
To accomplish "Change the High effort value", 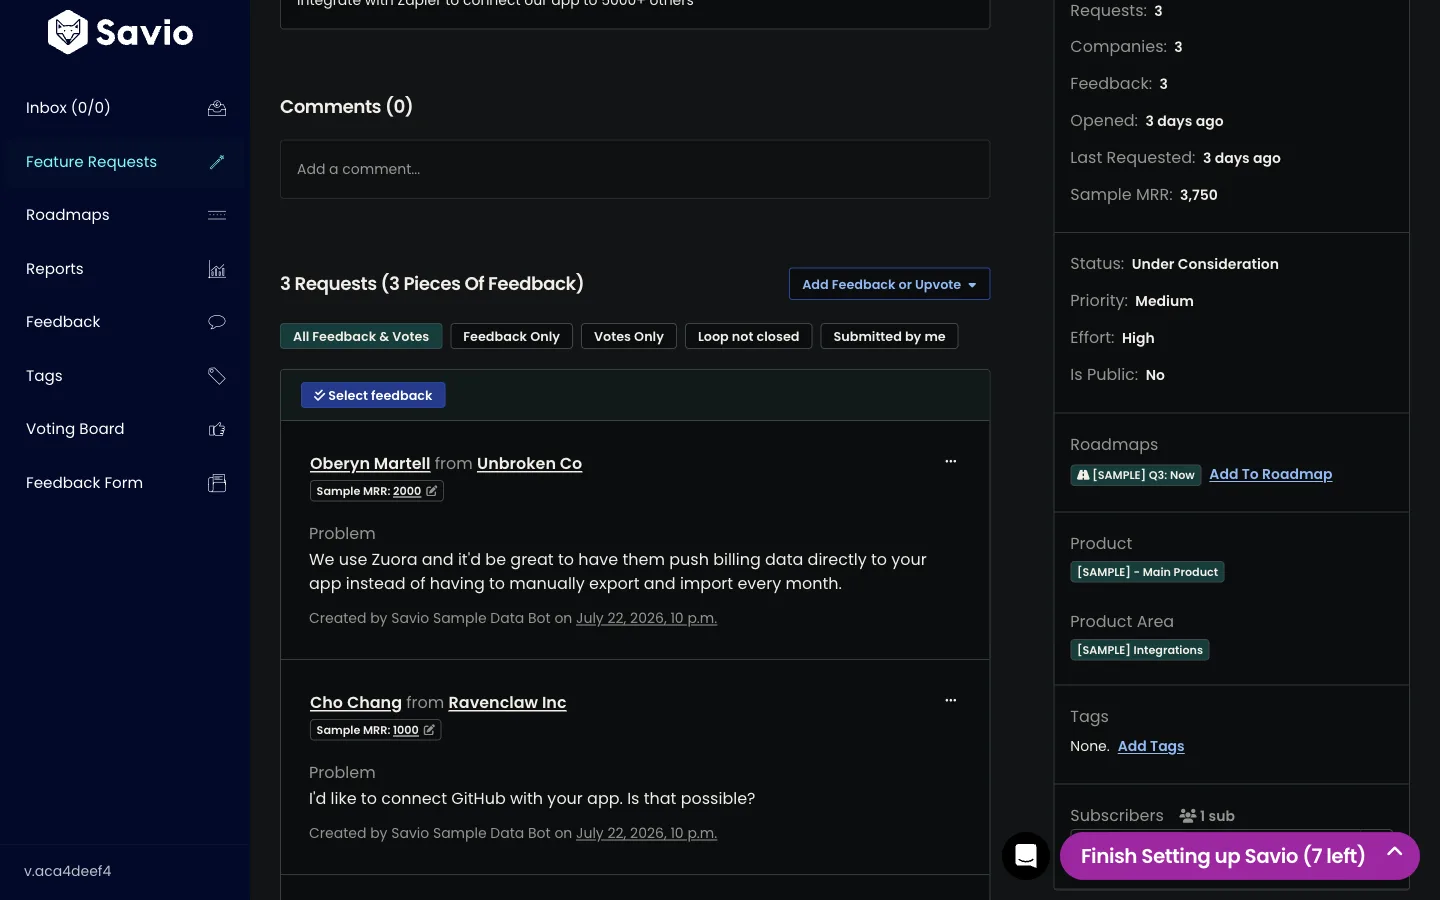I will tap(1138, 338).
